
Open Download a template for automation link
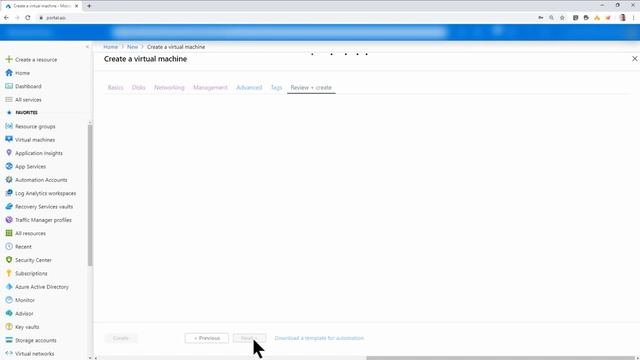(x=319, y=338)
